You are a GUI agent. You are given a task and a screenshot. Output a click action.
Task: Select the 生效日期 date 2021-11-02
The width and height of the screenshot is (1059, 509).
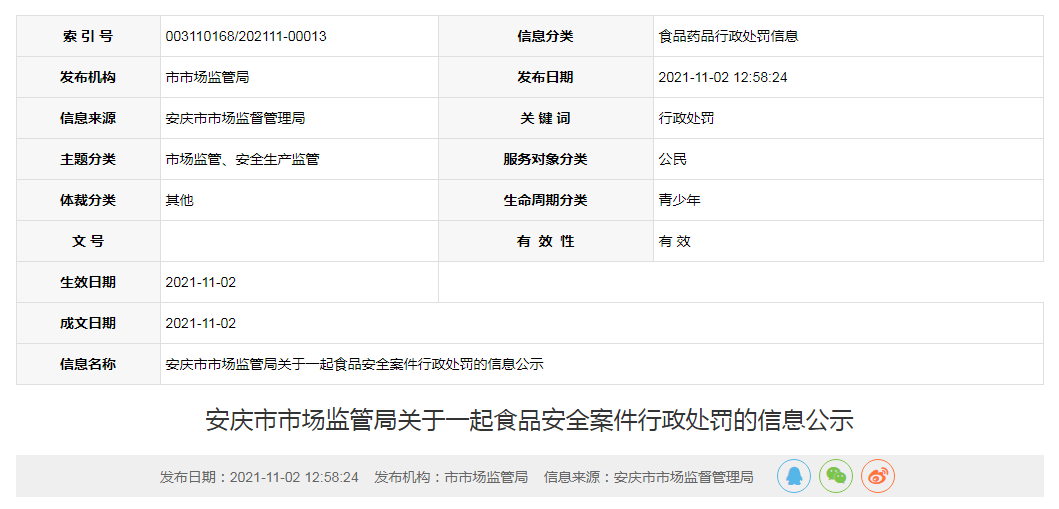click(x=201, y=283)
